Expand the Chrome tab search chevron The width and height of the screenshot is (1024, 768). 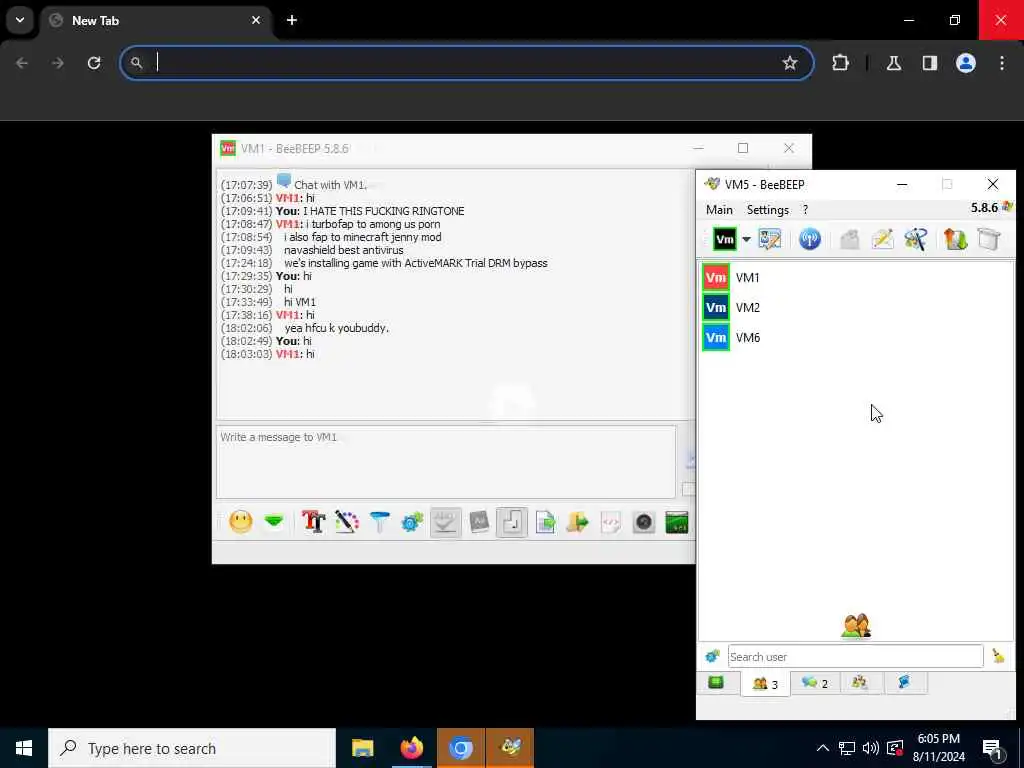[20, 20]
